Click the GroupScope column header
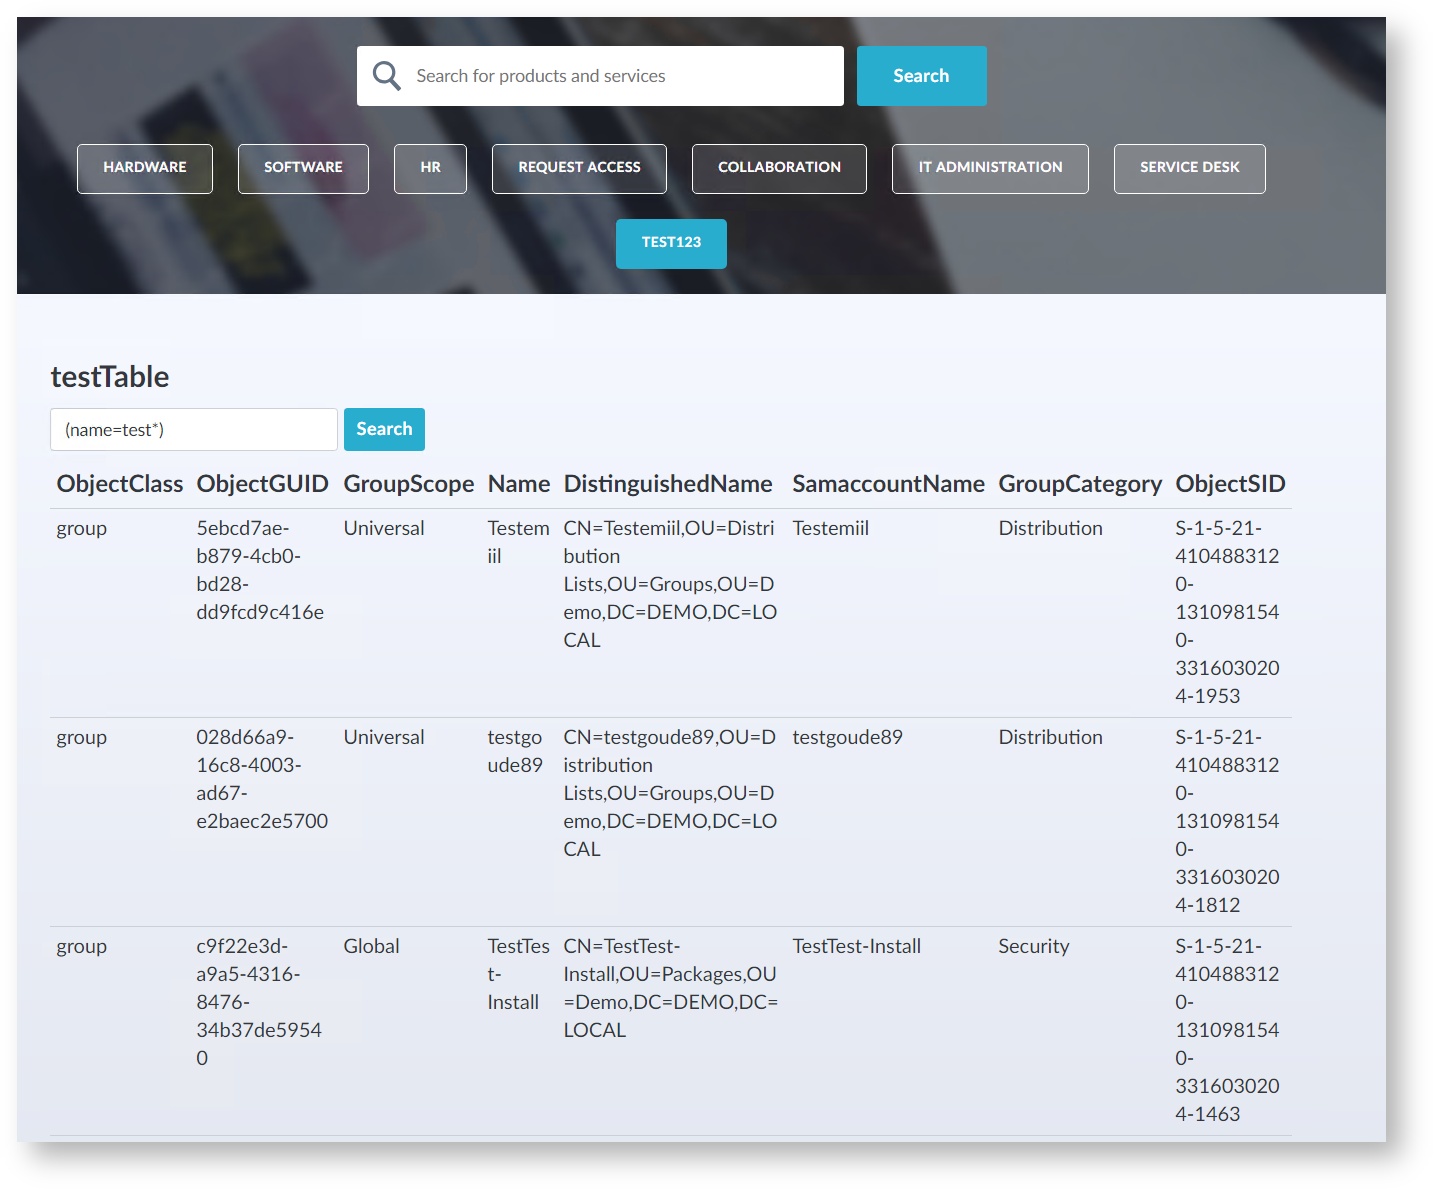 coord(408,484)
